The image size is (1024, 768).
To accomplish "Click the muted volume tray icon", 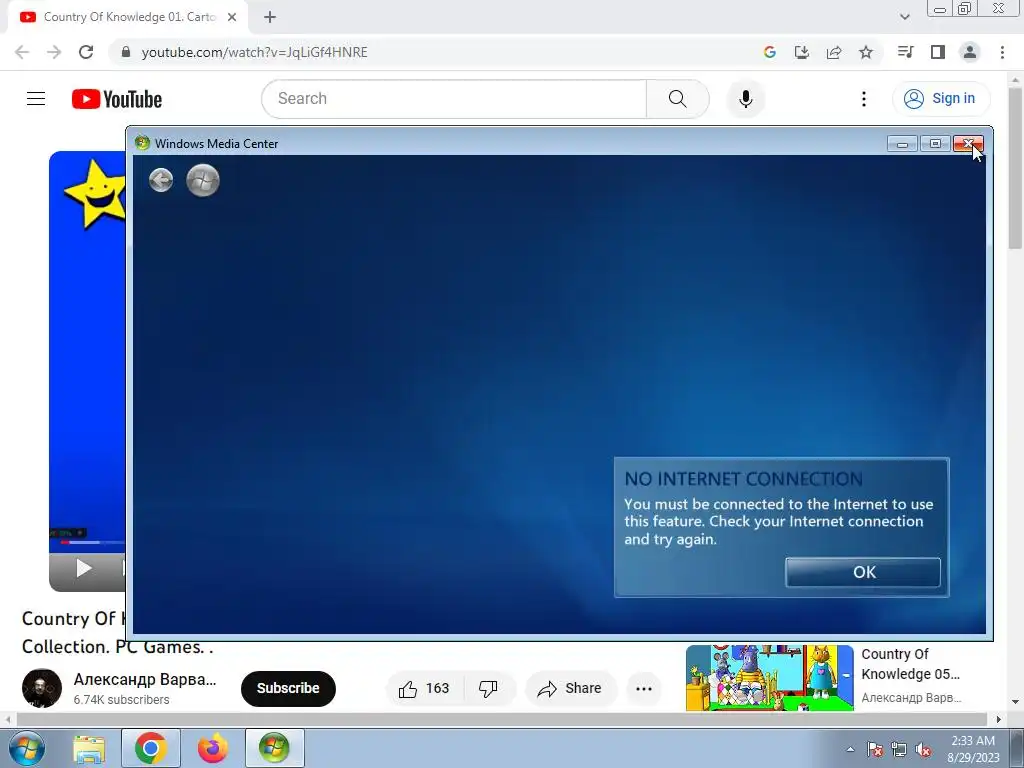I will (923, 749).
